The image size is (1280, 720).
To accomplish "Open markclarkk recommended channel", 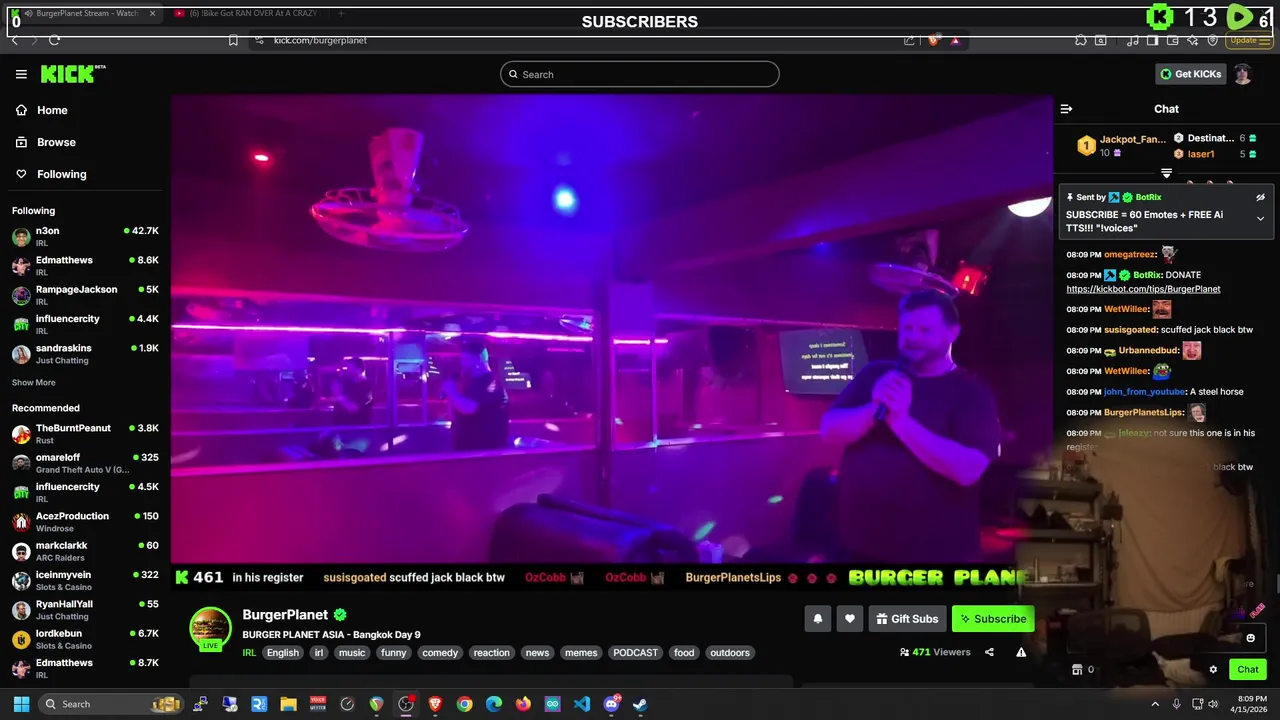I will (85, 551).
